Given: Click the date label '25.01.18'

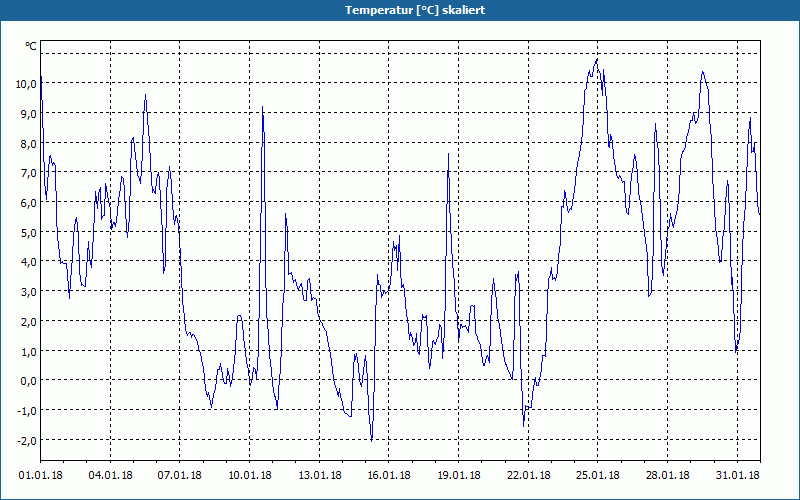Looking at the screenshot, I should [598, 475].
